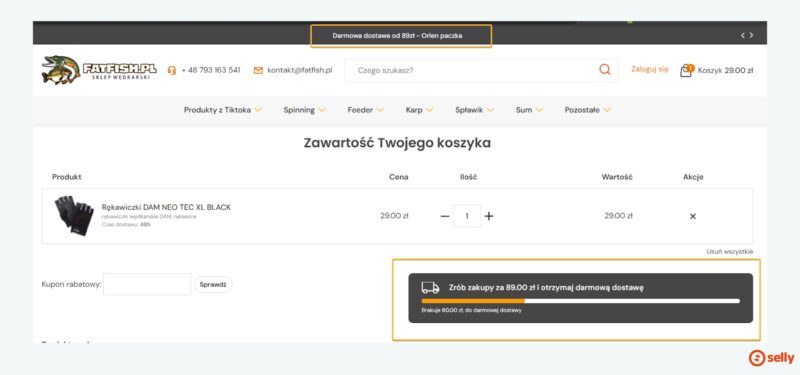Remove gloves with the X icon

pos(693,216)
